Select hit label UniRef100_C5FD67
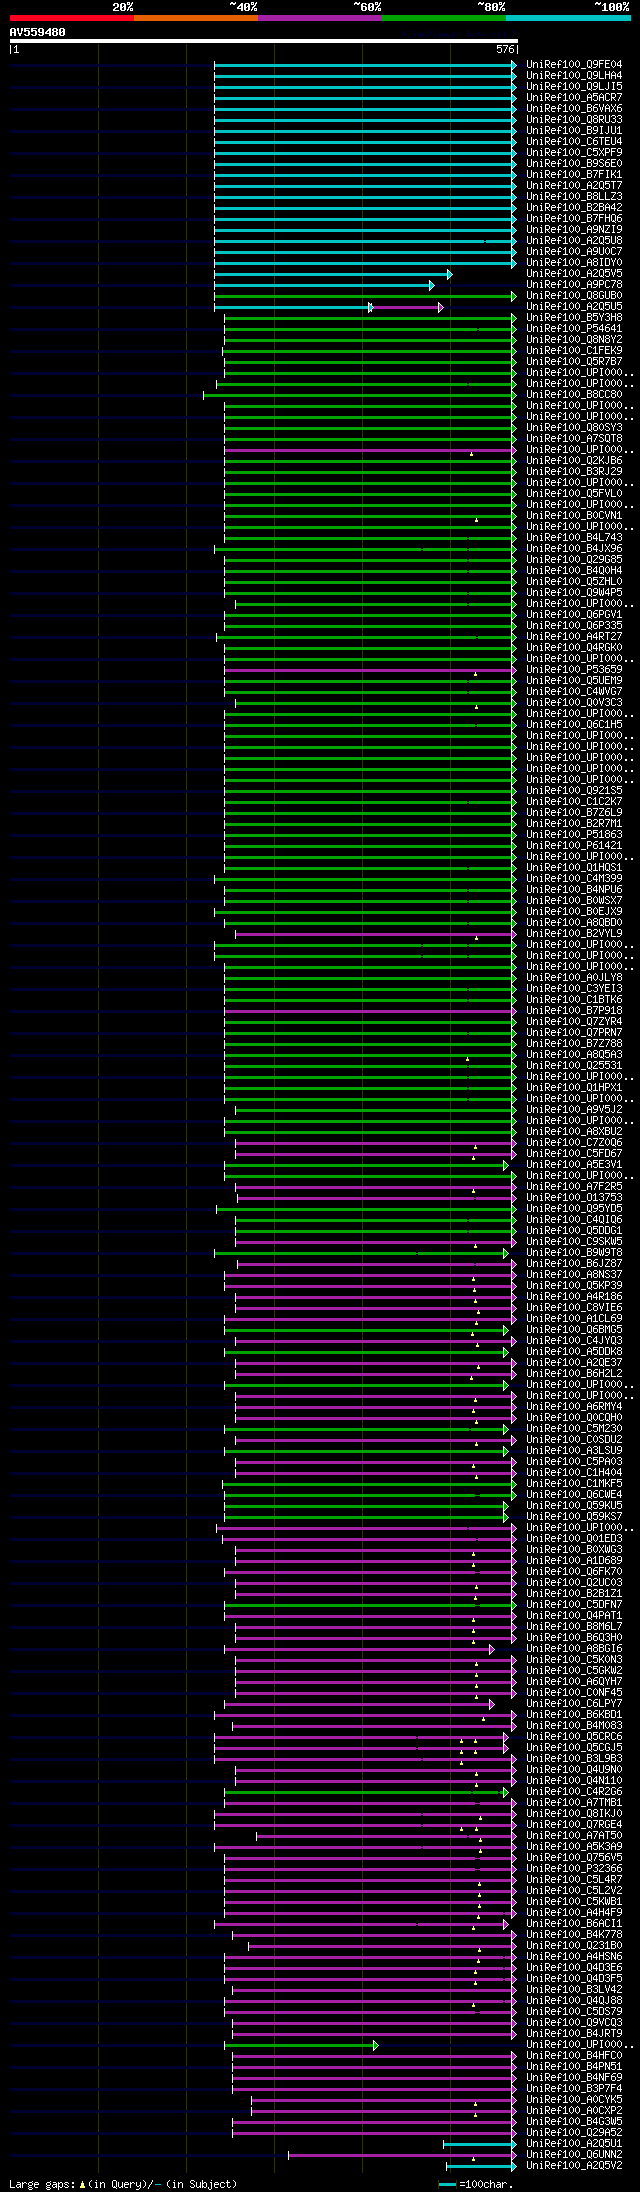The height and width of the screenshot is (2192, 640). 574,1154
